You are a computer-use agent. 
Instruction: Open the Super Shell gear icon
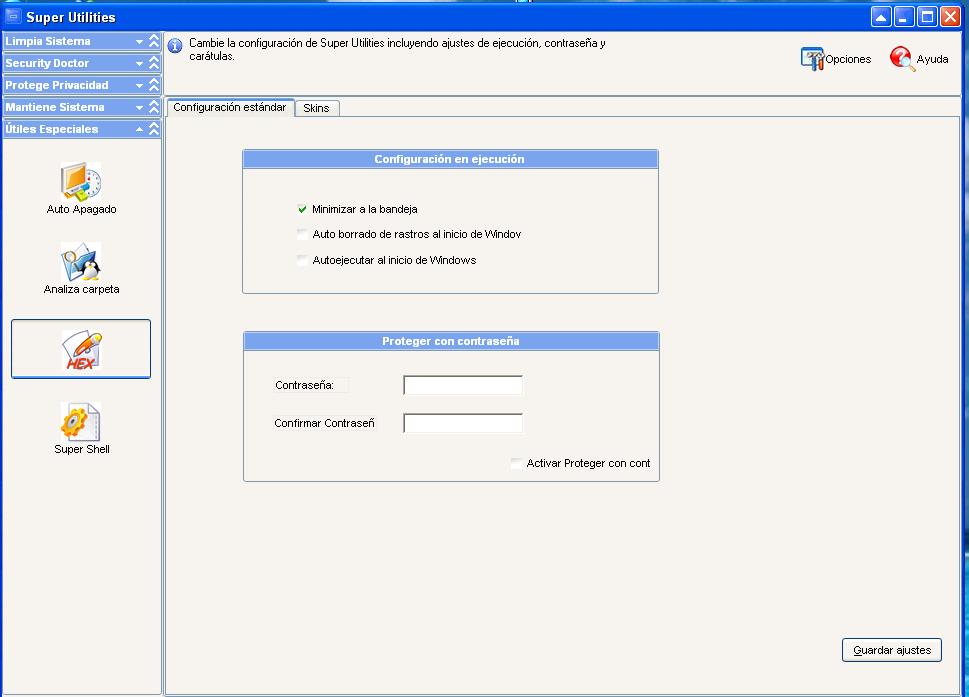click(x=80, y=421)
